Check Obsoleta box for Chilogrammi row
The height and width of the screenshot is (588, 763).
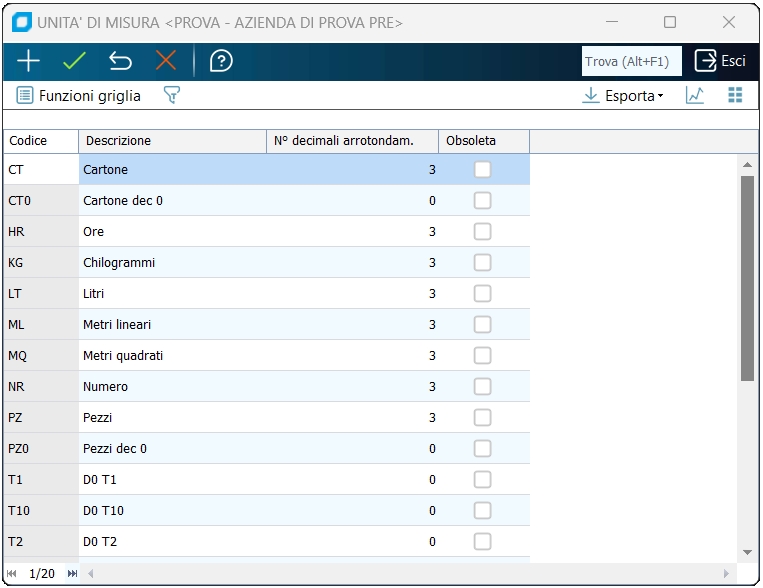coord(483,263)
